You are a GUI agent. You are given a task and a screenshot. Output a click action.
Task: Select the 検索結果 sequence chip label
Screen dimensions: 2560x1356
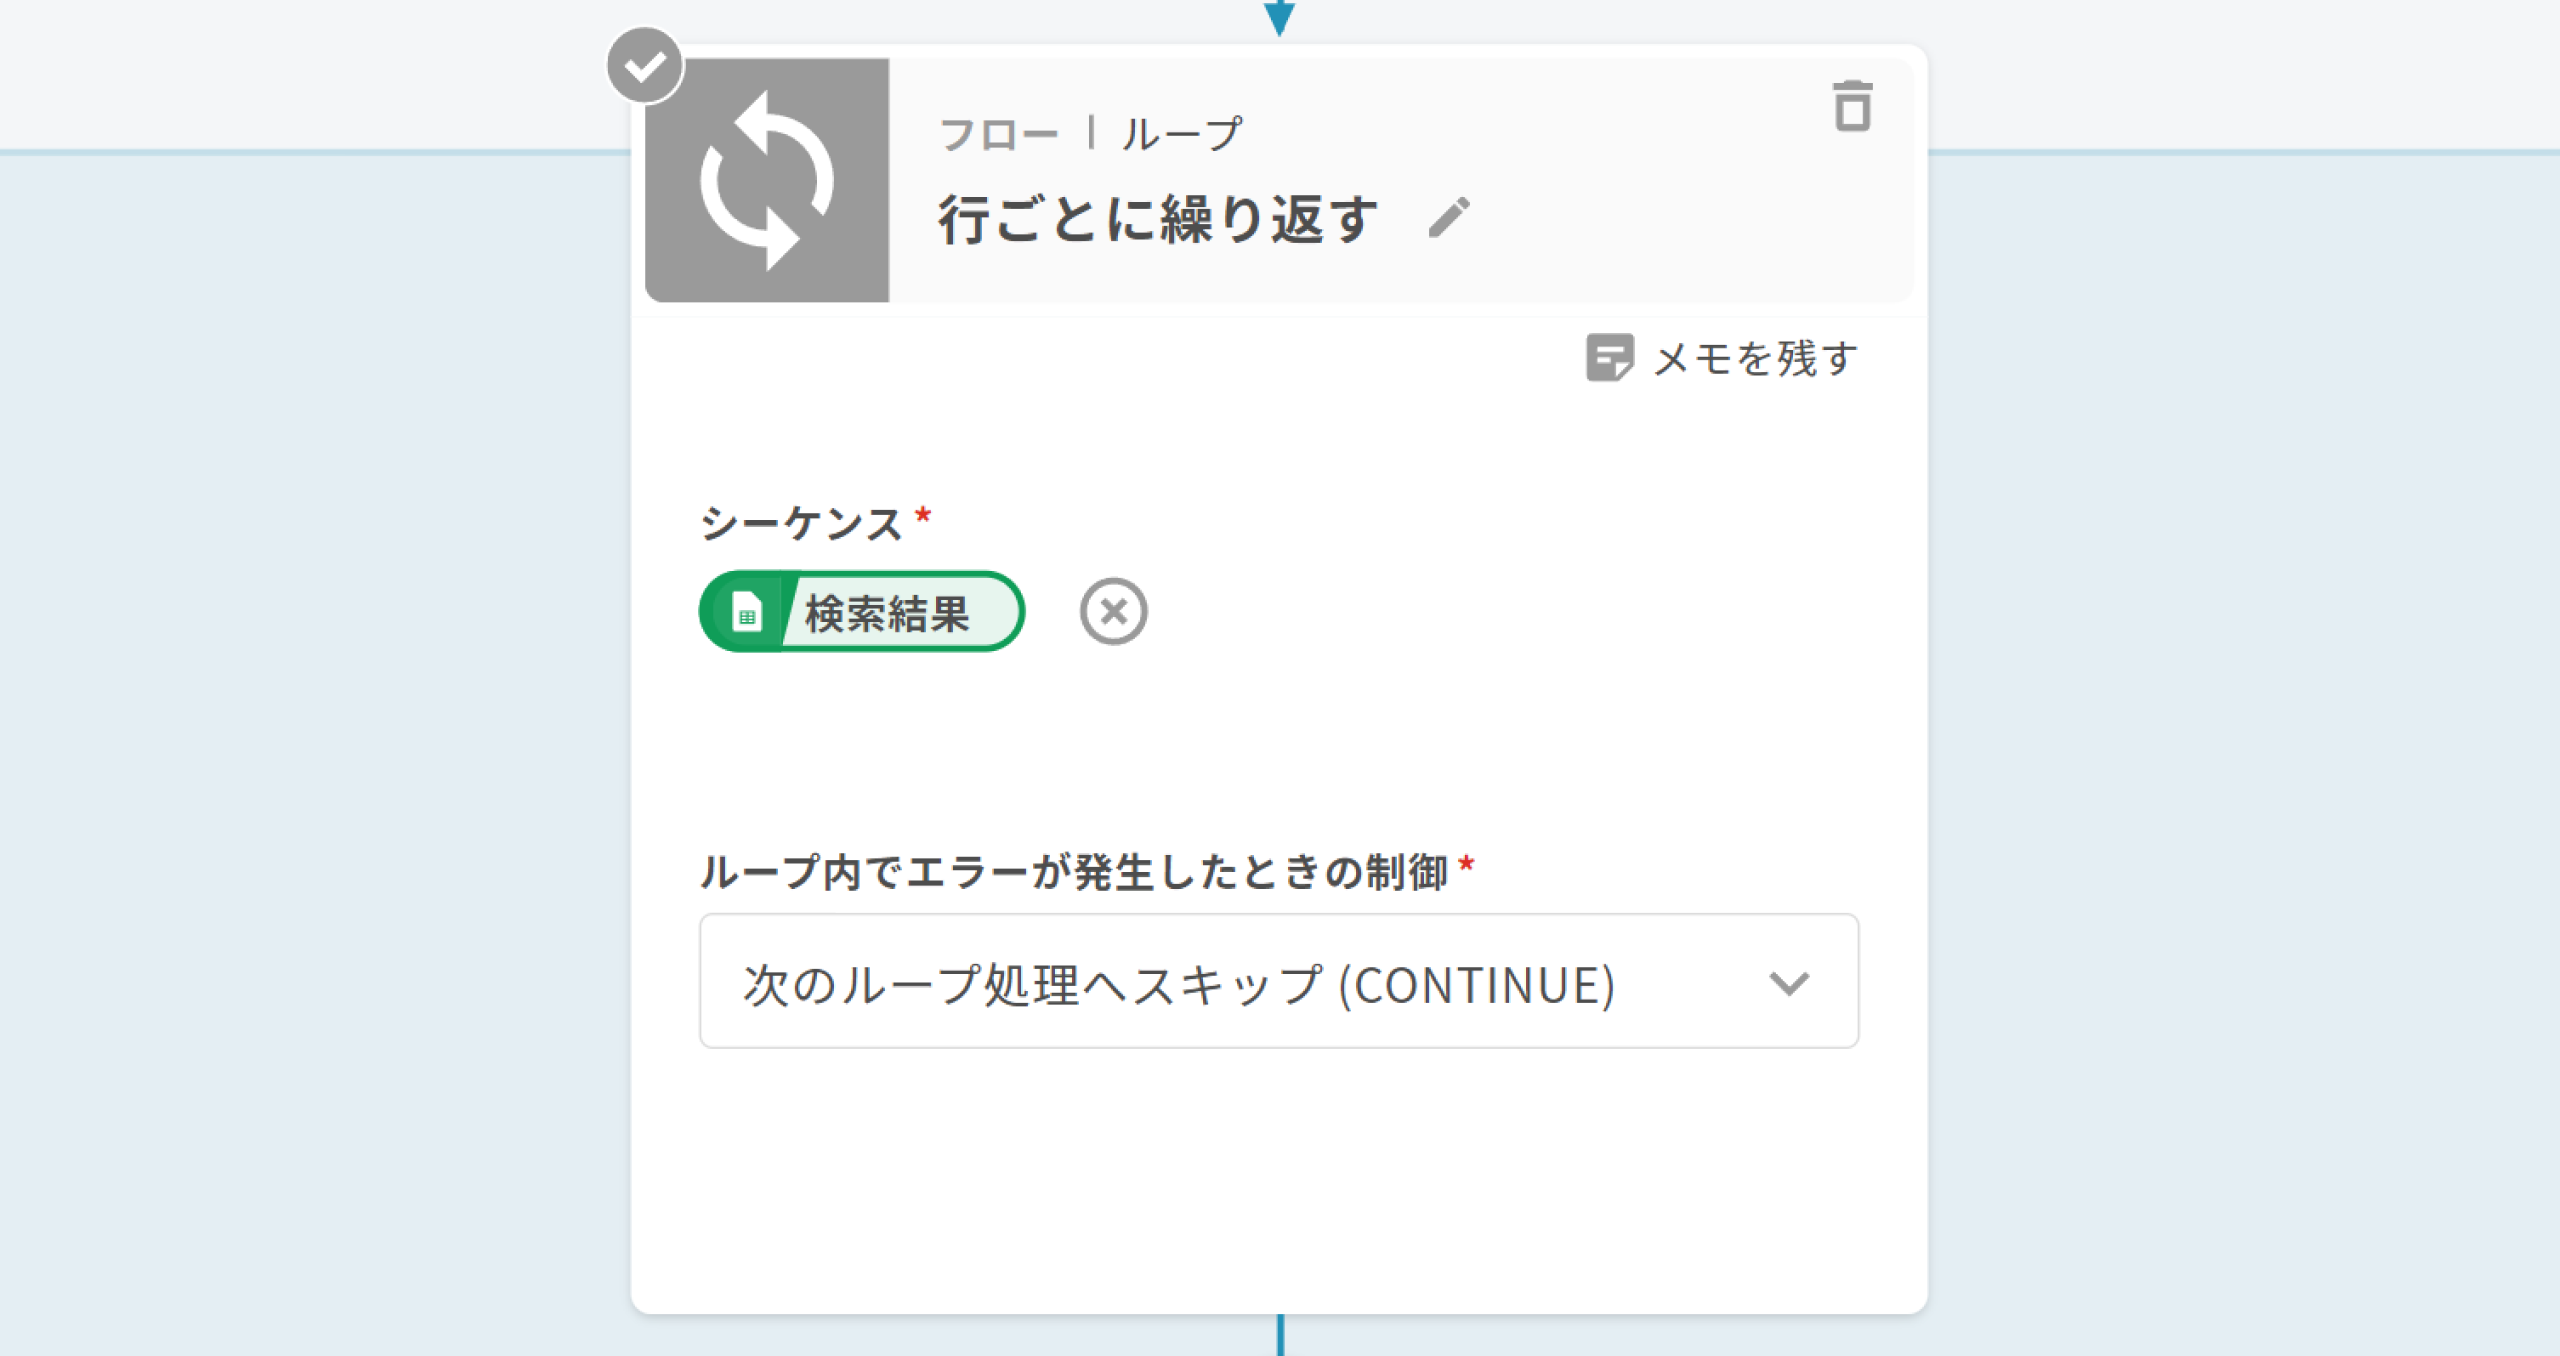[888, 612]
